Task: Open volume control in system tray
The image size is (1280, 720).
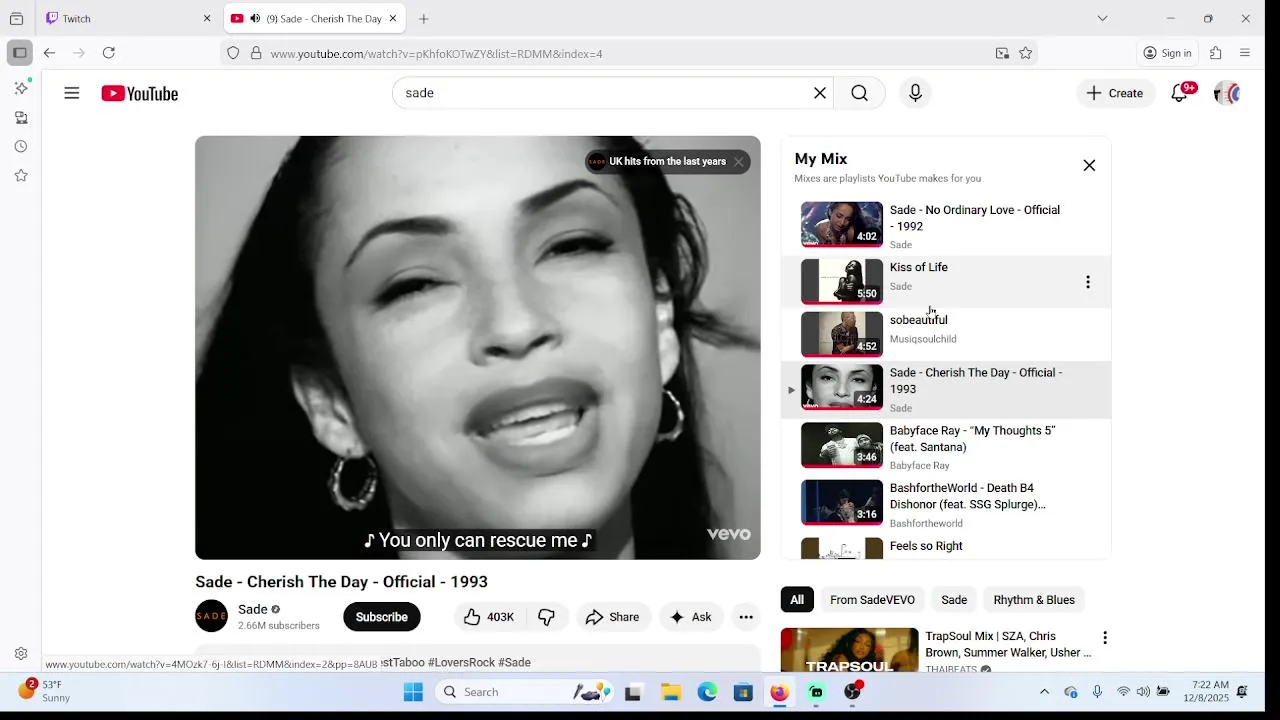Action: pyautogui.click(x=1143, y=692)
